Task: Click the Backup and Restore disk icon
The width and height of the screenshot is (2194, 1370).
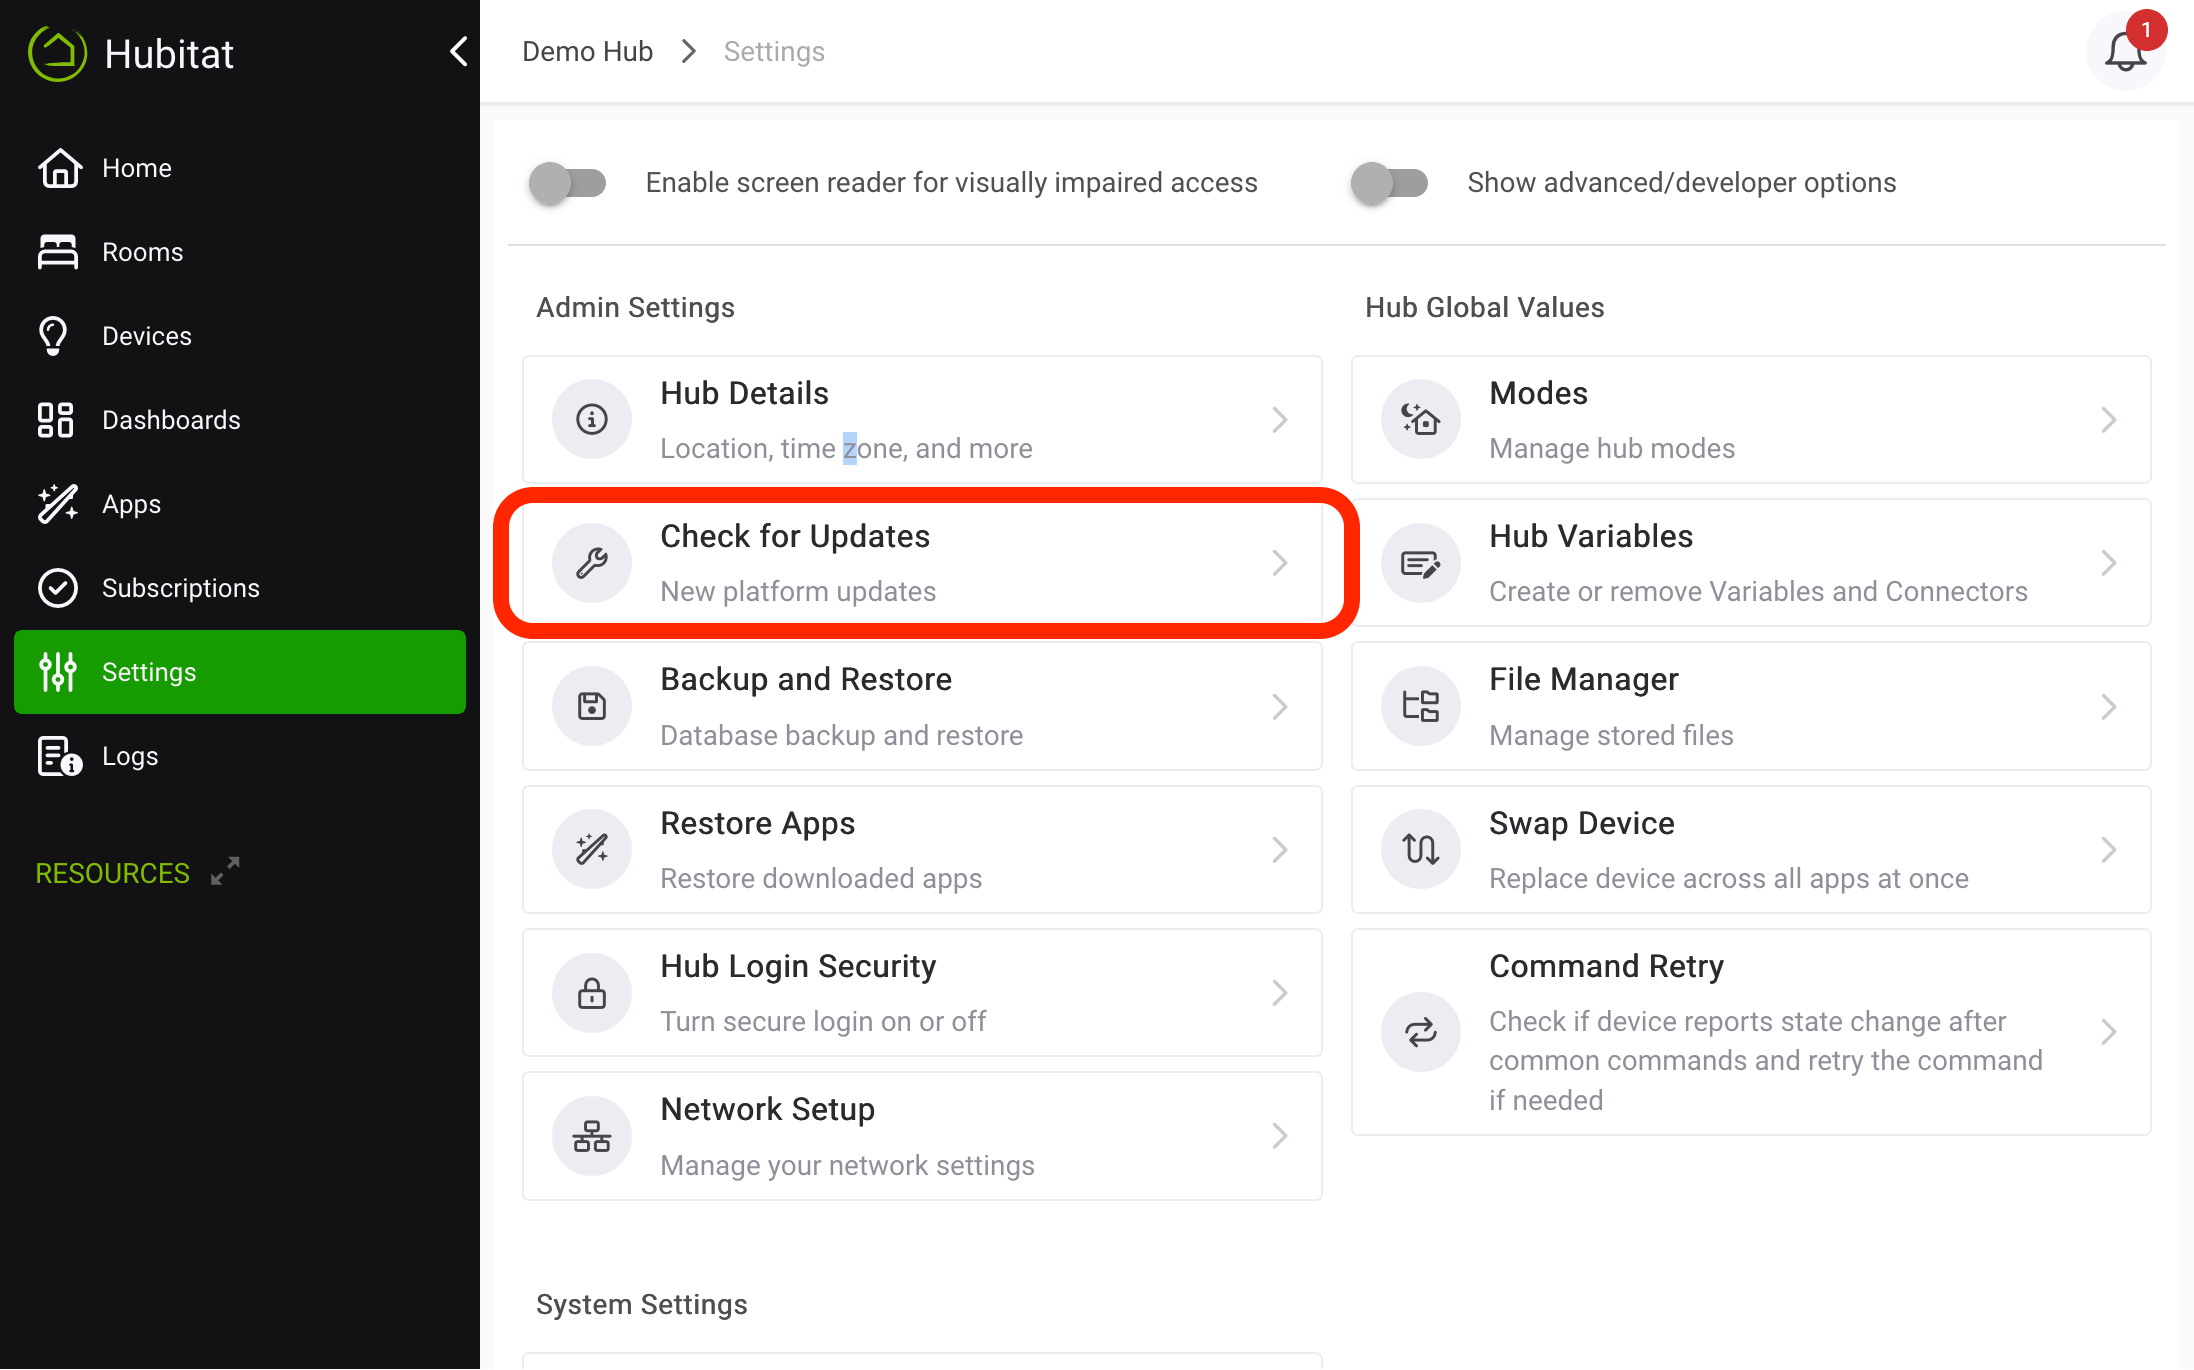Action: 592,706
